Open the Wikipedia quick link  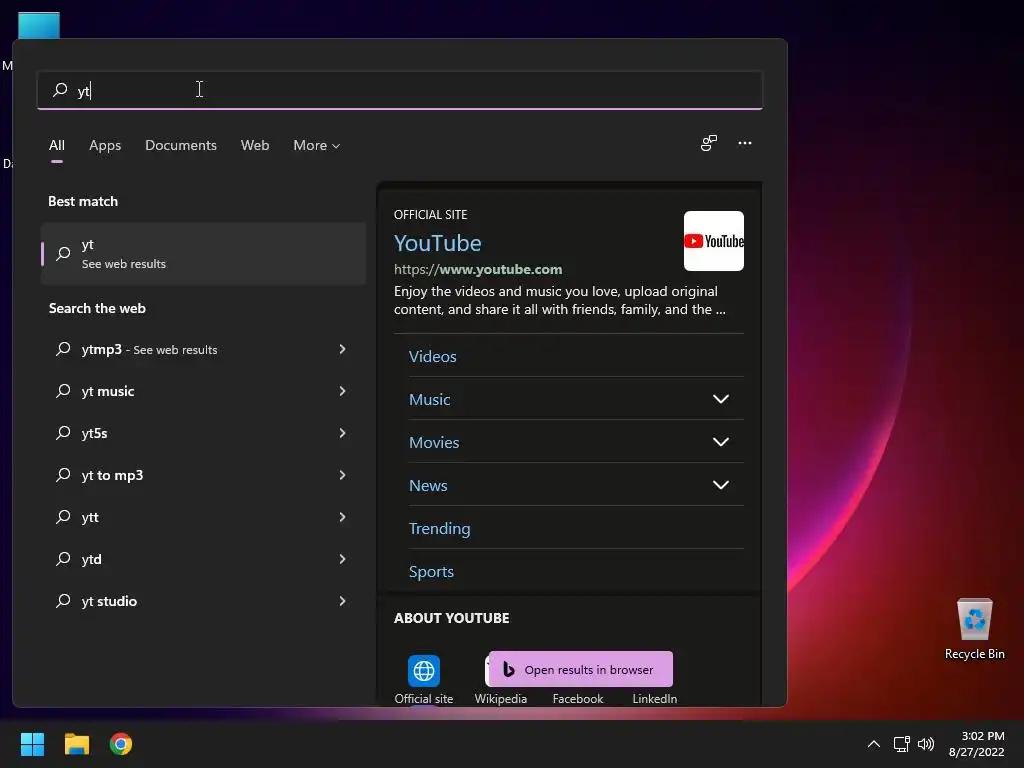point(501,698)
